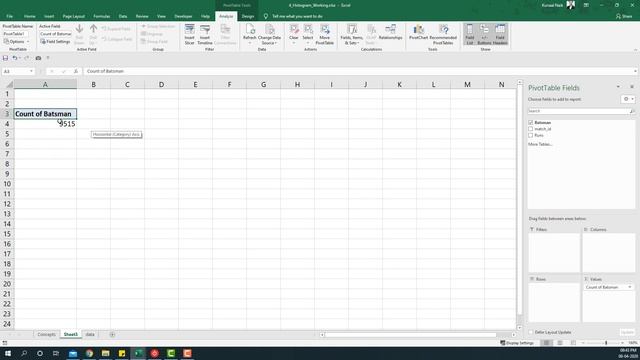Viewport: 640px width, 360px height.
Task: Undo using the quick access toolbar
Action: [x=14, y=58]
